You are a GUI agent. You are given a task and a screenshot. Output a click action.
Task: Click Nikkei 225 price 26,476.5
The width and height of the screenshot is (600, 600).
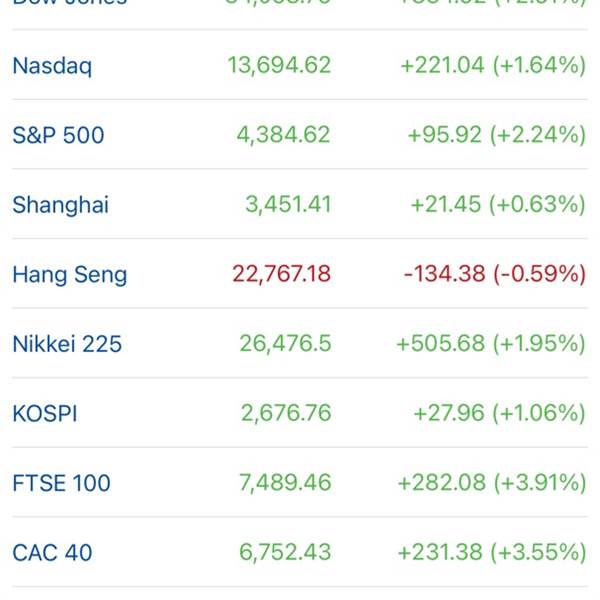coord(285,344)
